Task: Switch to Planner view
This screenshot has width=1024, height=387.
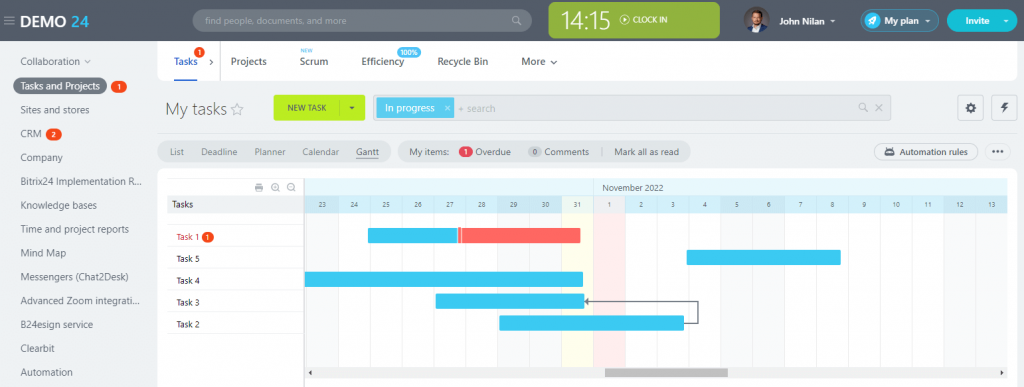Action: pos(270,152)
